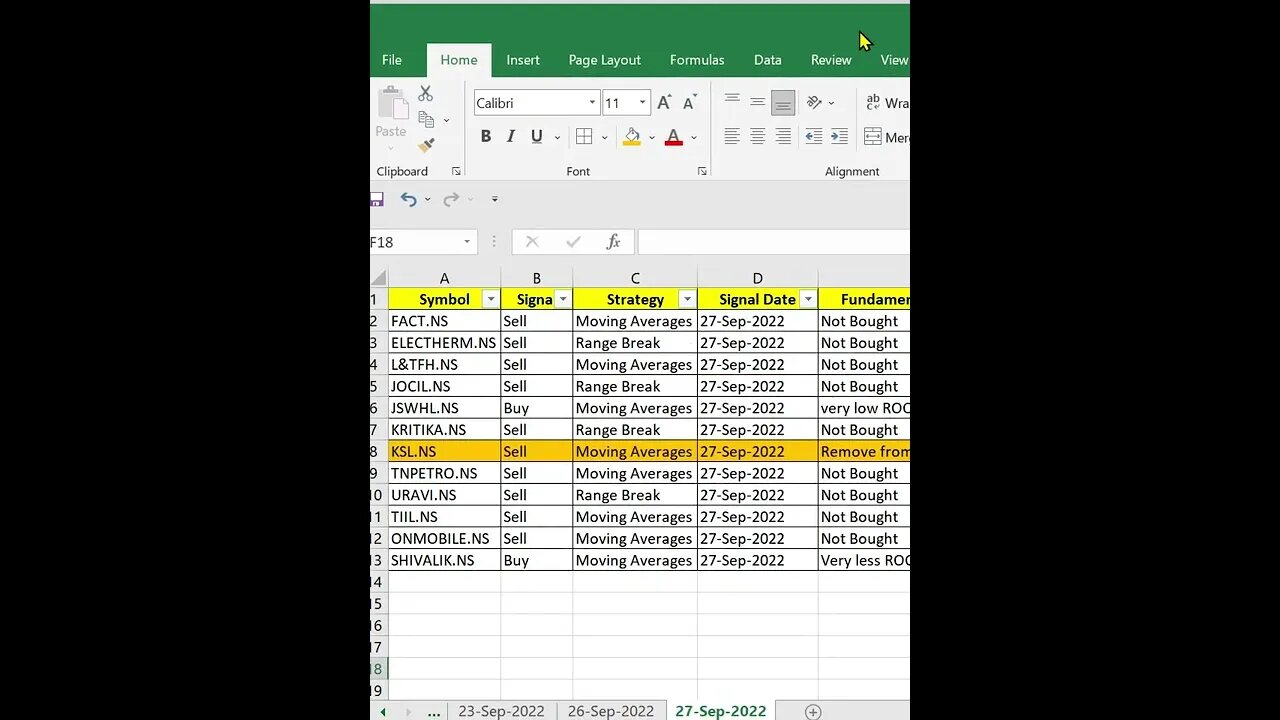
Task: Toggle Underline formatting
Action: click(x=537, y=137)
